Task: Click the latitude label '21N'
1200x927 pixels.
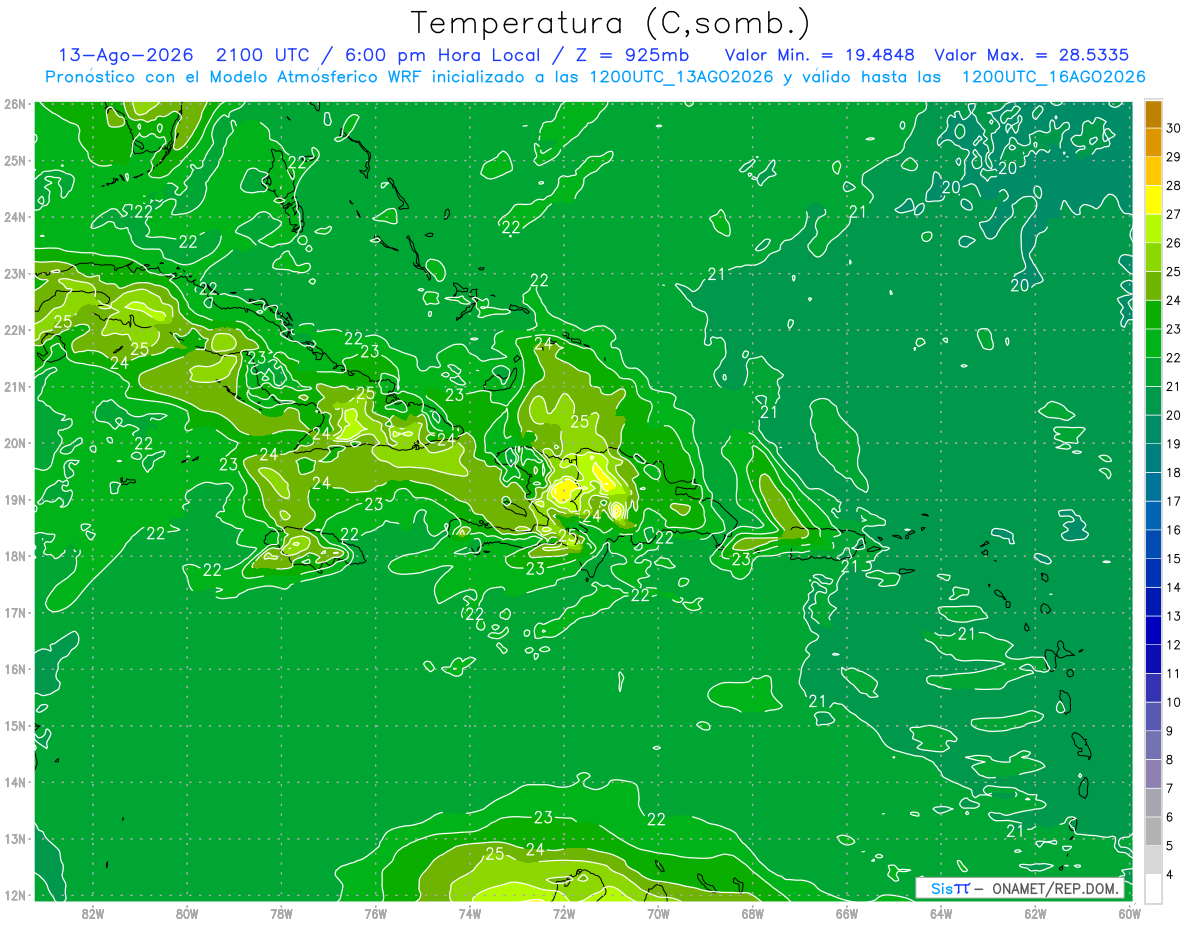Action: [x=14, y=386]
